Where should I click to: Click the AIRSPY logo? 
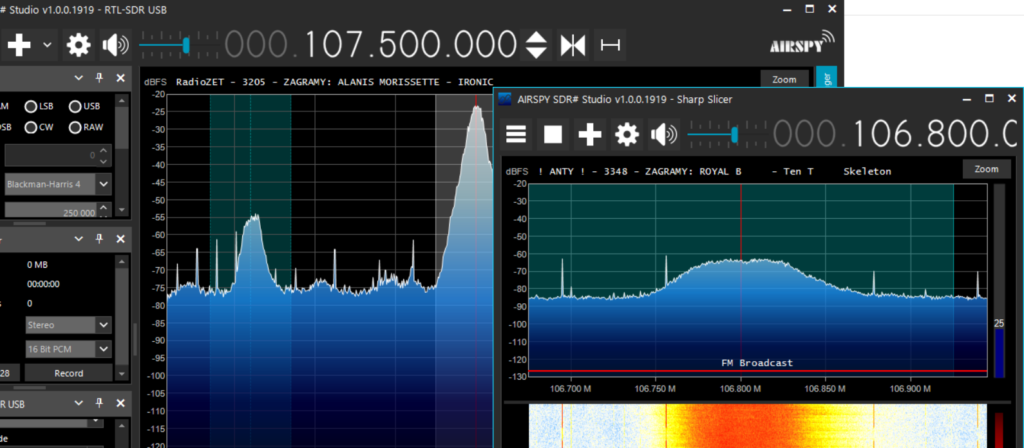[x=801, y=44]
